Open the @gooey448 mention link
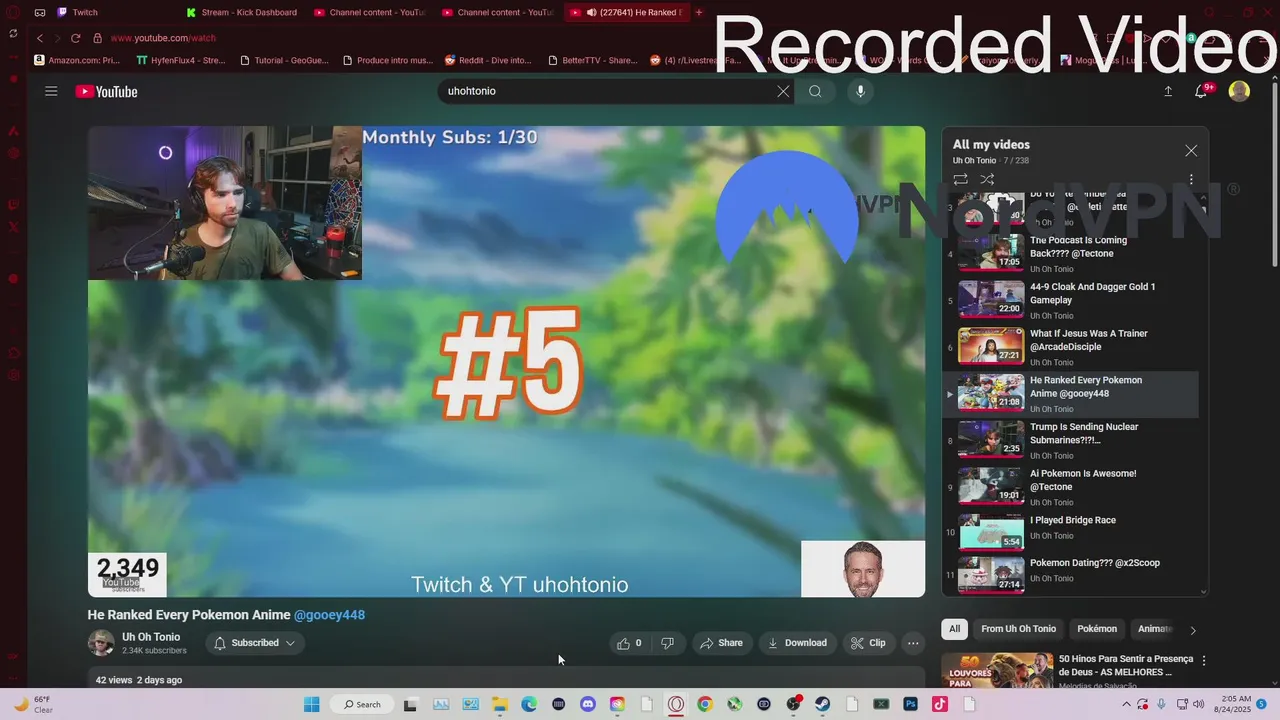The width and height of the screenshot is (1280, 720). pyautogui.click(x=329, y=615)
